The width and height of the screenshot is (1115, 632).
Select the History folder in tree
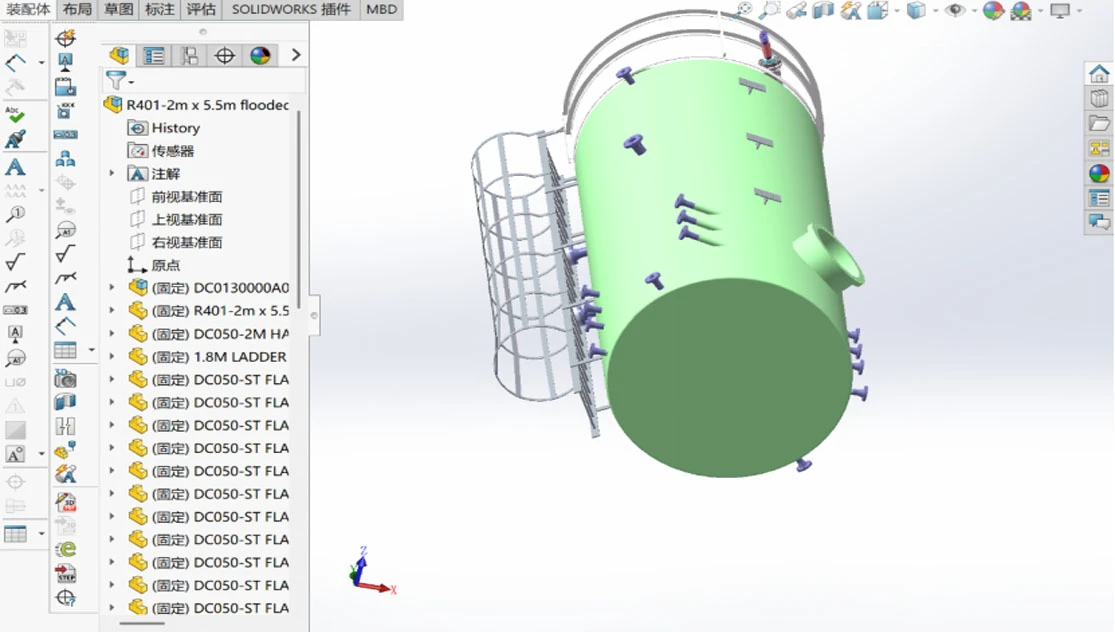pyautogui.click(x=164, y=128)
